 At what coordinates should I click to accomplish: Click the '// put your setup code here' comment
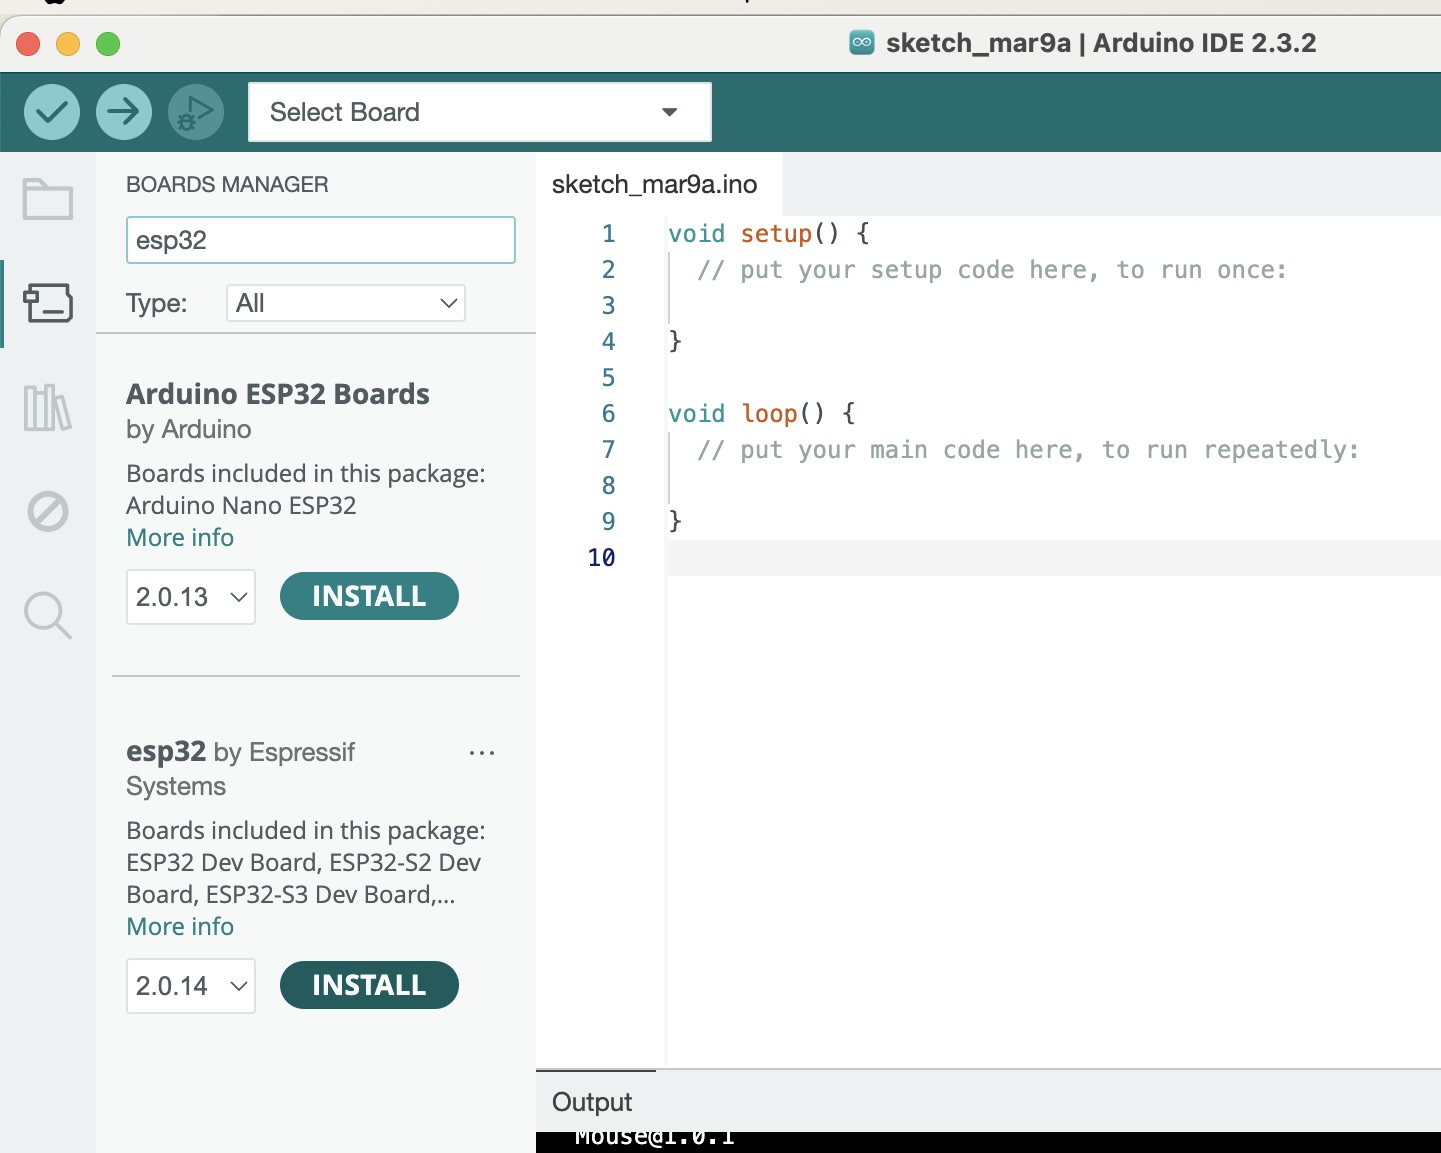click(992, 270)
